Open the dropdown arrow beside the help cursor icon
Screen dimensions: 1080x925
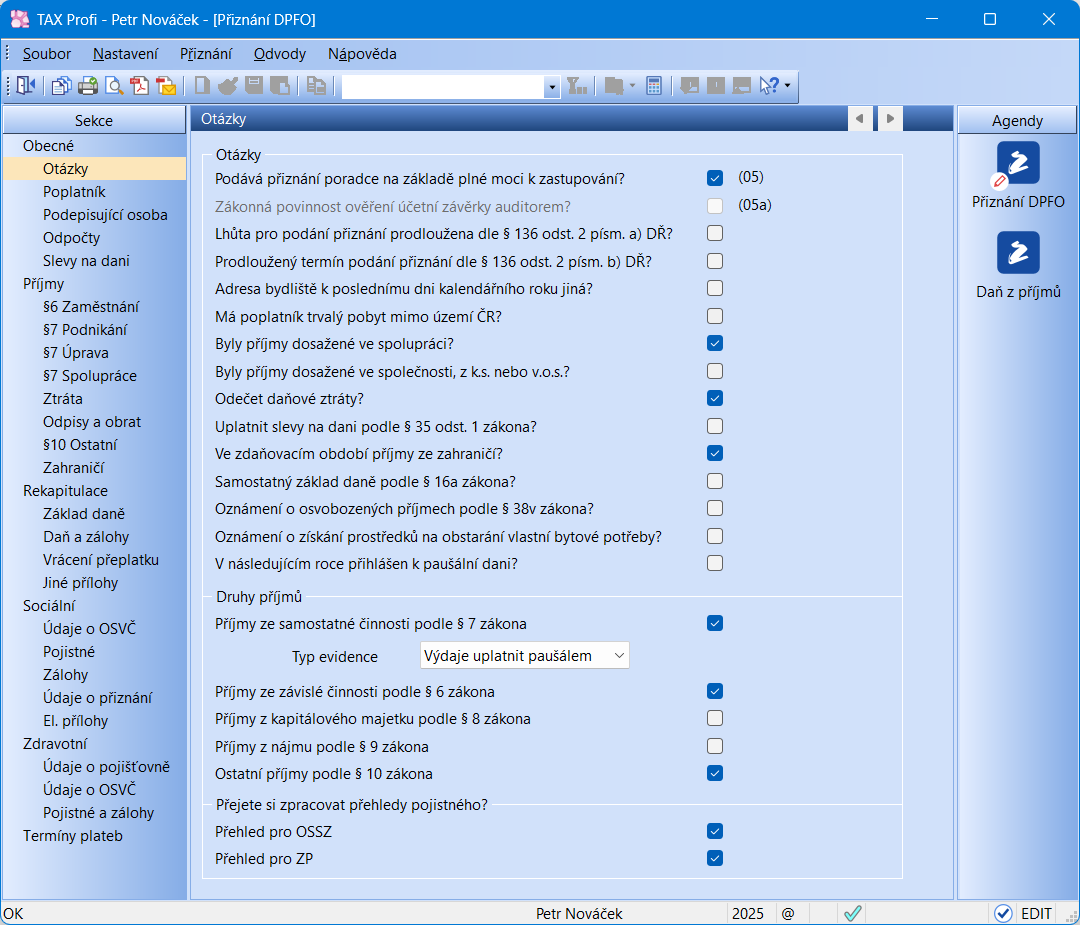[x=788, y=86]
